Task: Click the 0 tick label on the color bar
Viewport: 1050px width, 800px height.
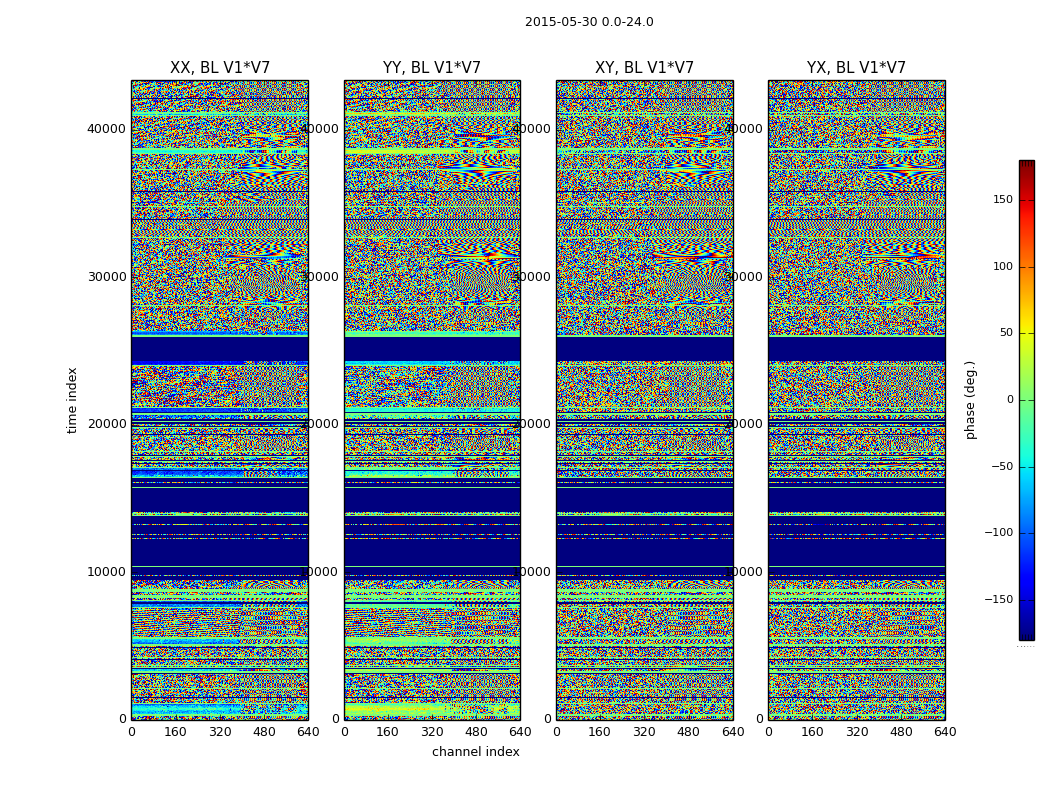Action: tap(1010, 400)
